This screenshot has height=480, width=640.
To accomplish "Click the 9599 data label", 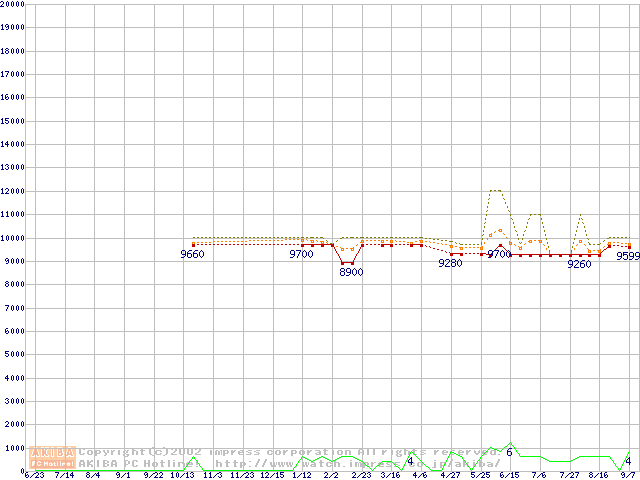I will (x=627, y=256).
